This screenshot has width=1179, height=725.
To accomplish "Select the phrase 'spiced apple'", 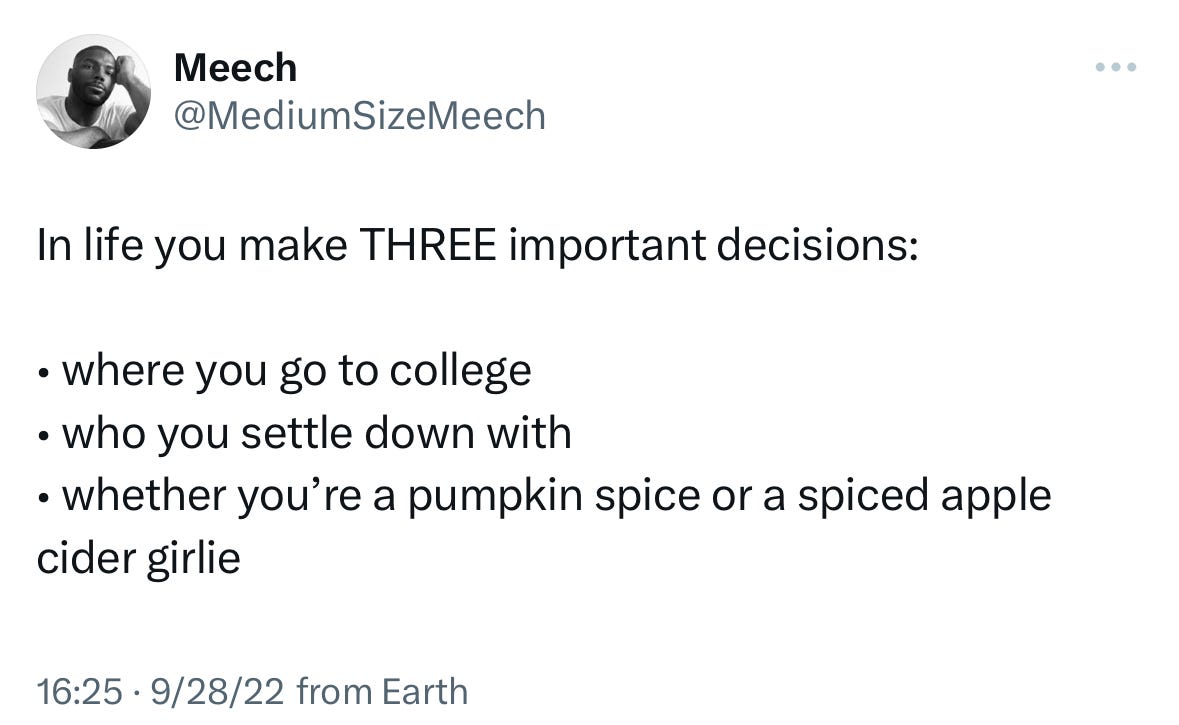I will [924, 496].
